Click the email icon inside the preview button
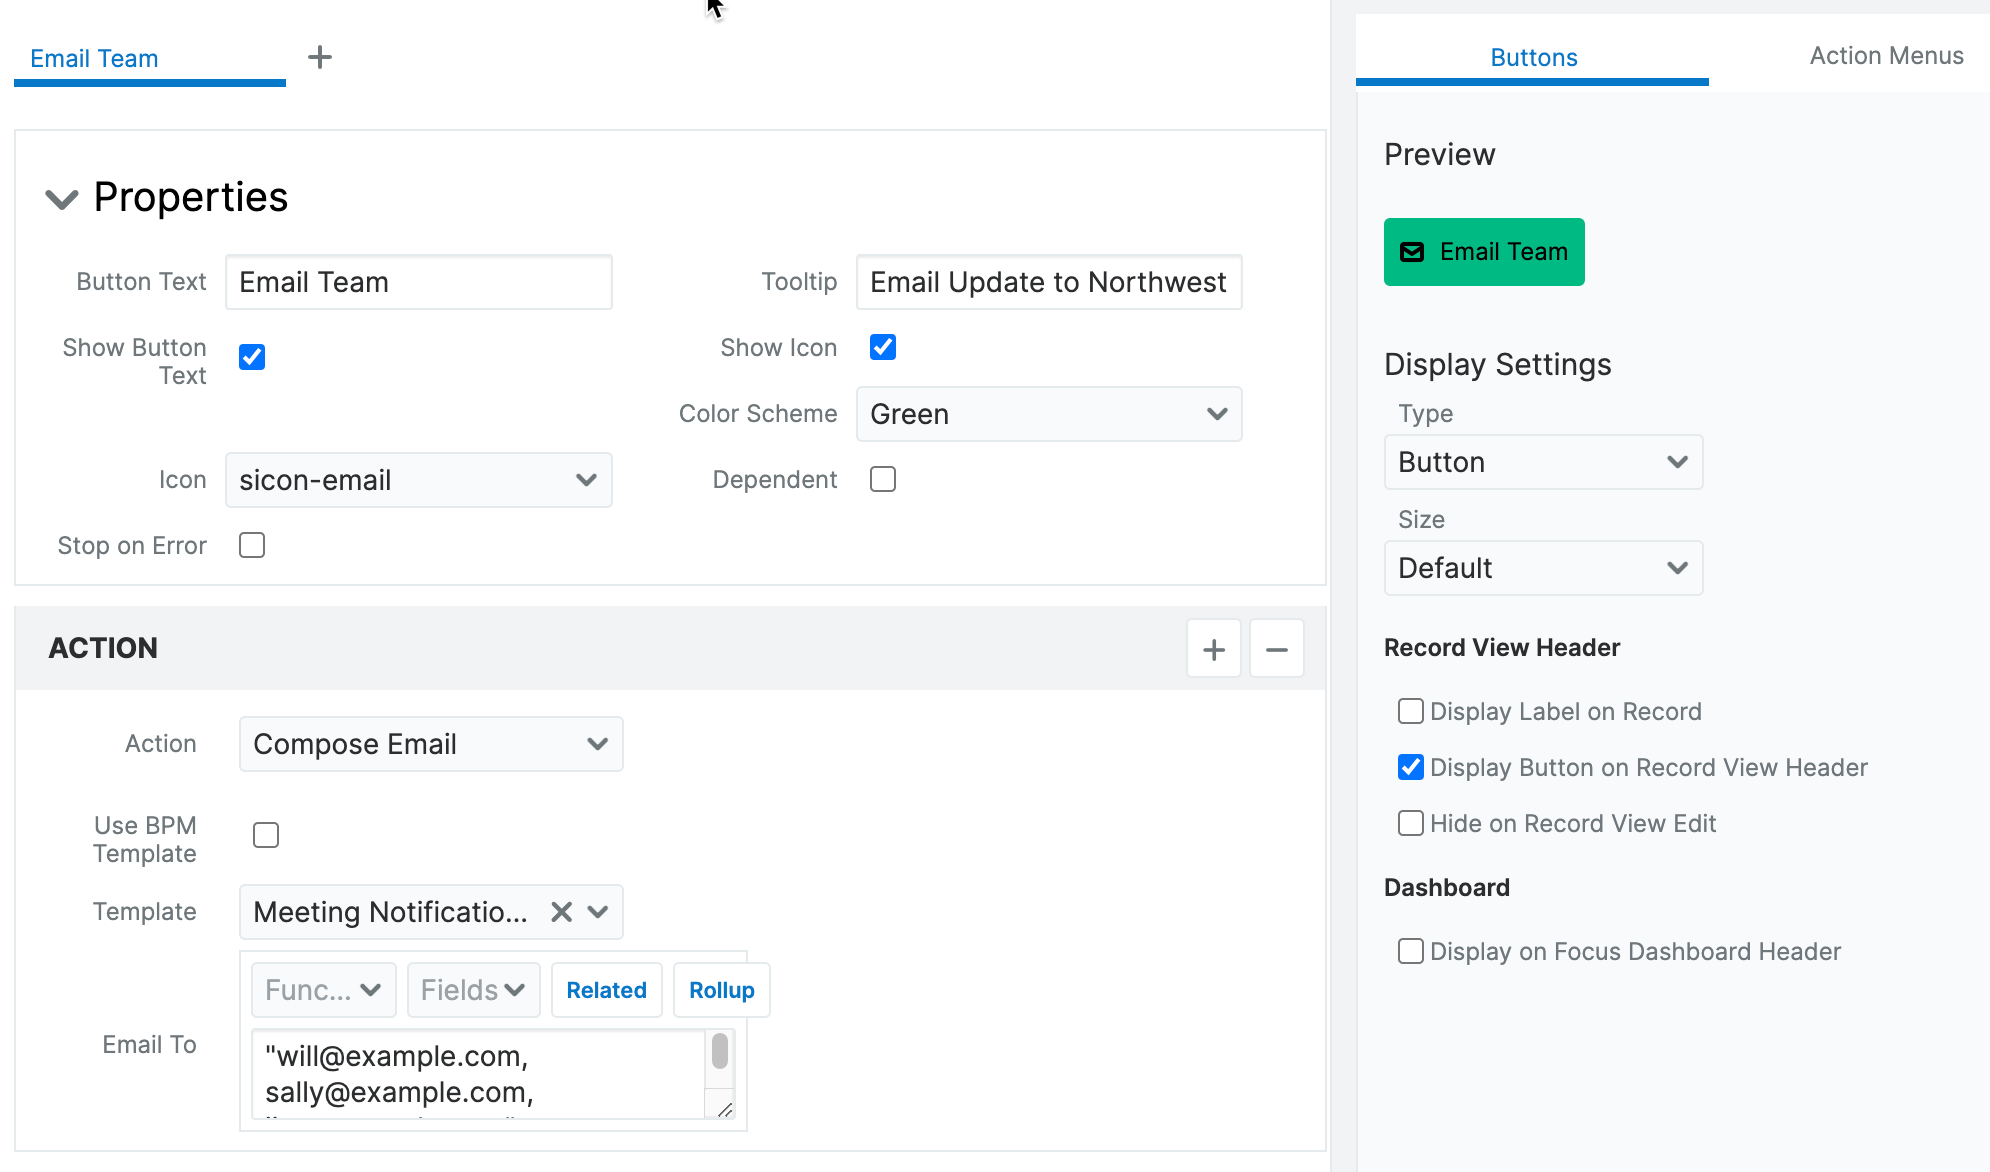This screenshot has height=1172, width=1990. [1411, 252]
